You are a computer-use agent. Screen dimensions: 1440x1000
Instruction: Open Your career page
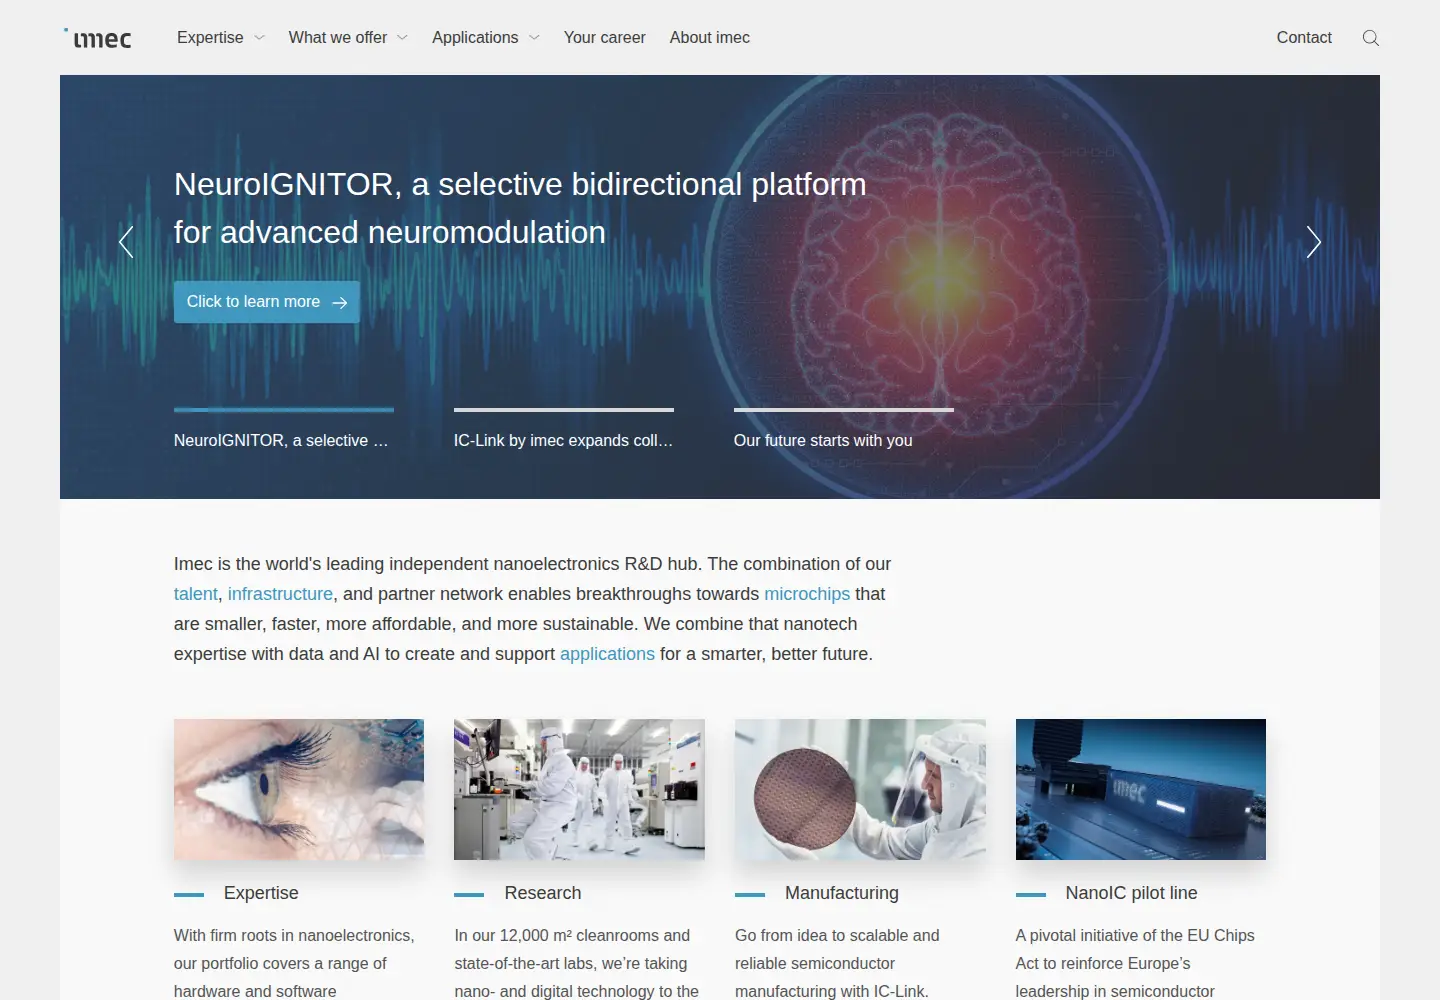(604, 37)
